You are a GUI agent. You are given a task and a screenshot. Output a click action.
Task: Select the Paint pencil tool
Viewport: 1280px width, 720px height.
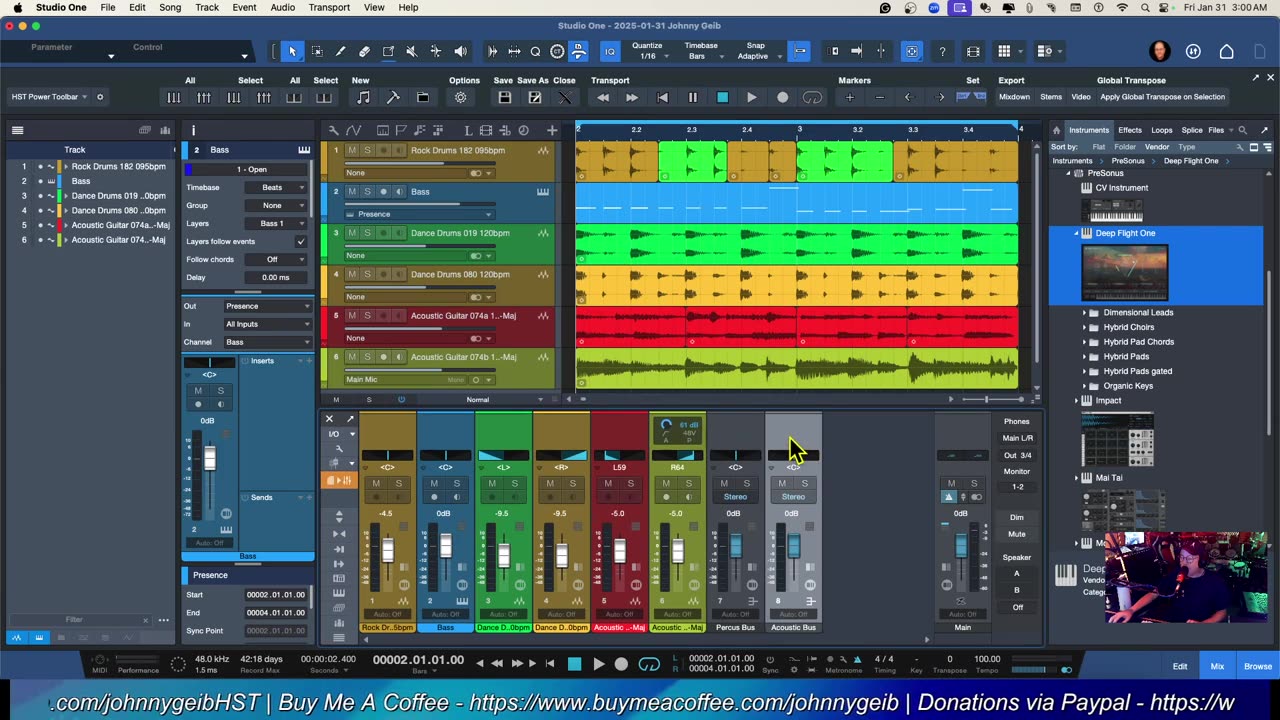(x=340, y=52)
